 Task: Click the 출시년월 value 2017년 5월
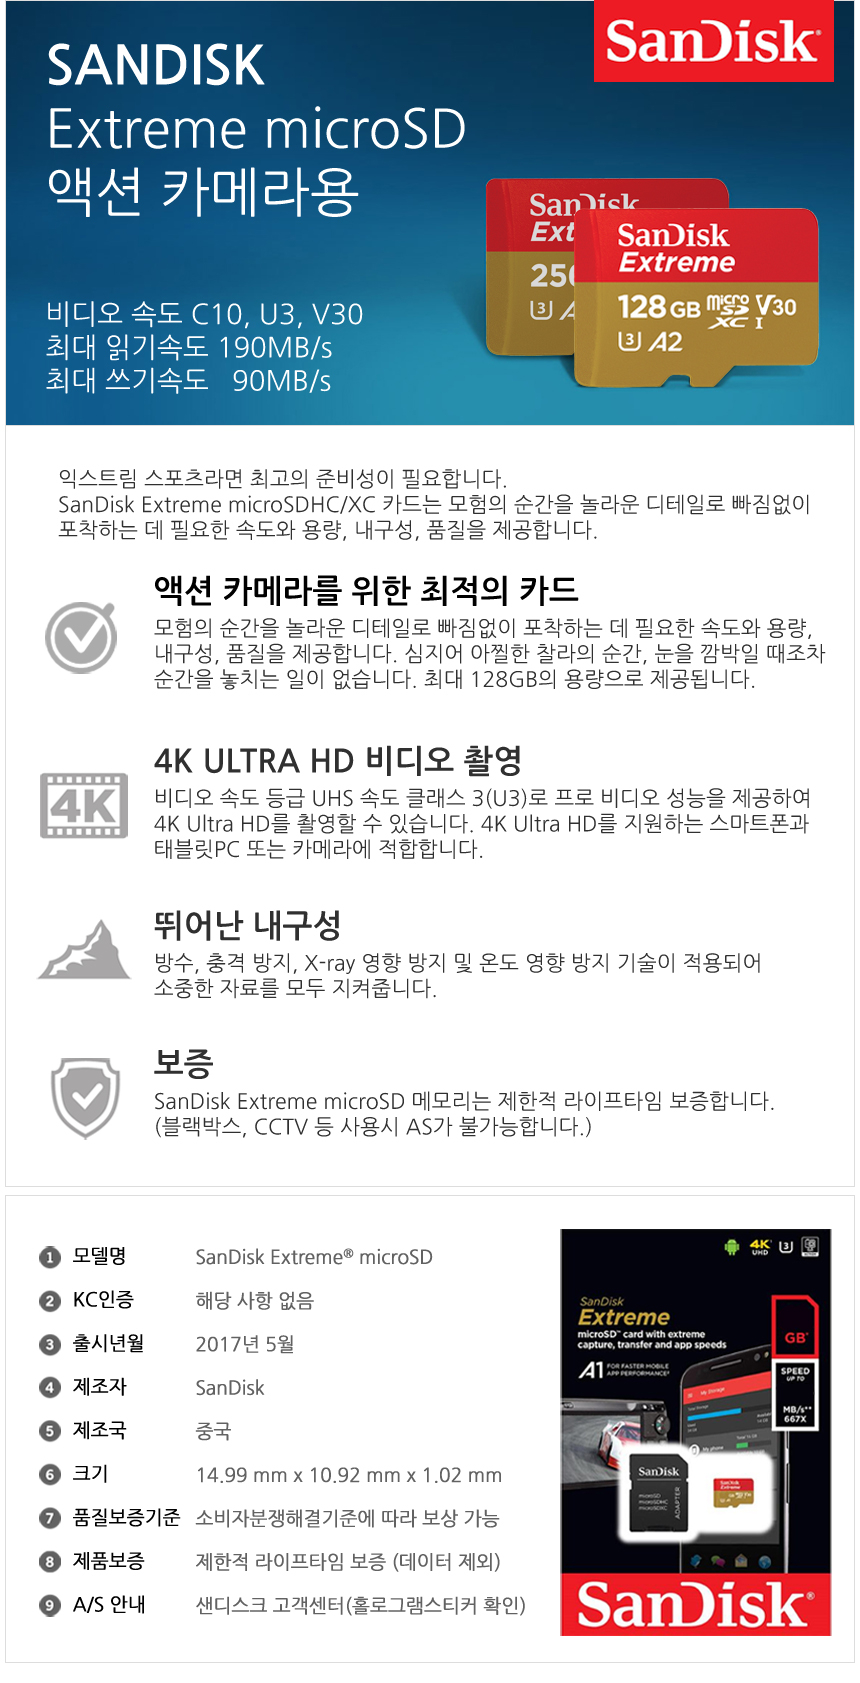(x=245, y=1344)
